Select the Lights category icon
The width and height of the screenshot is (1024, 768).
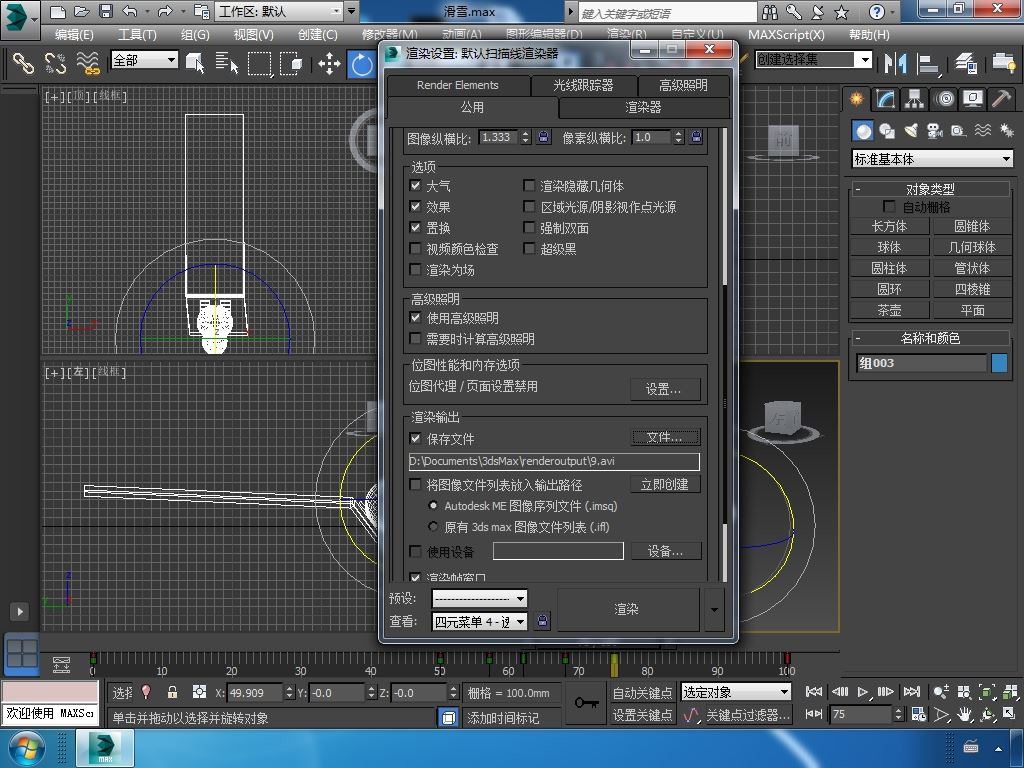pos(911,131)
